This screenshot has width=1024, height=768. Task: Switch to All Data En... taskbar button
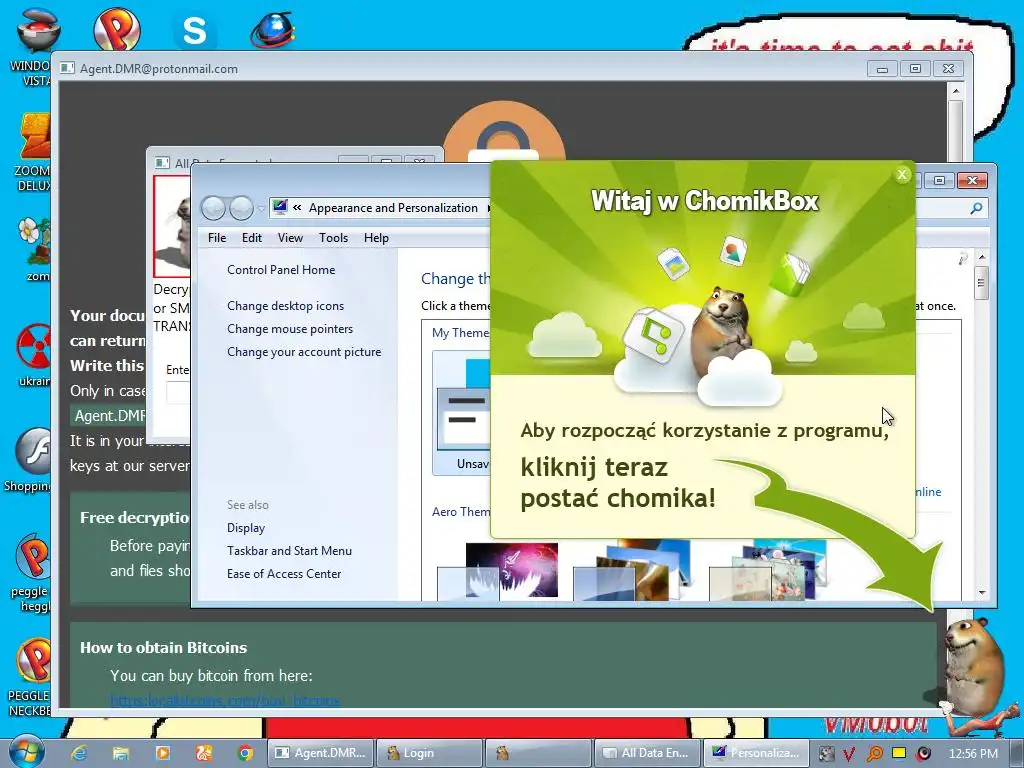[x=647, y=753]
